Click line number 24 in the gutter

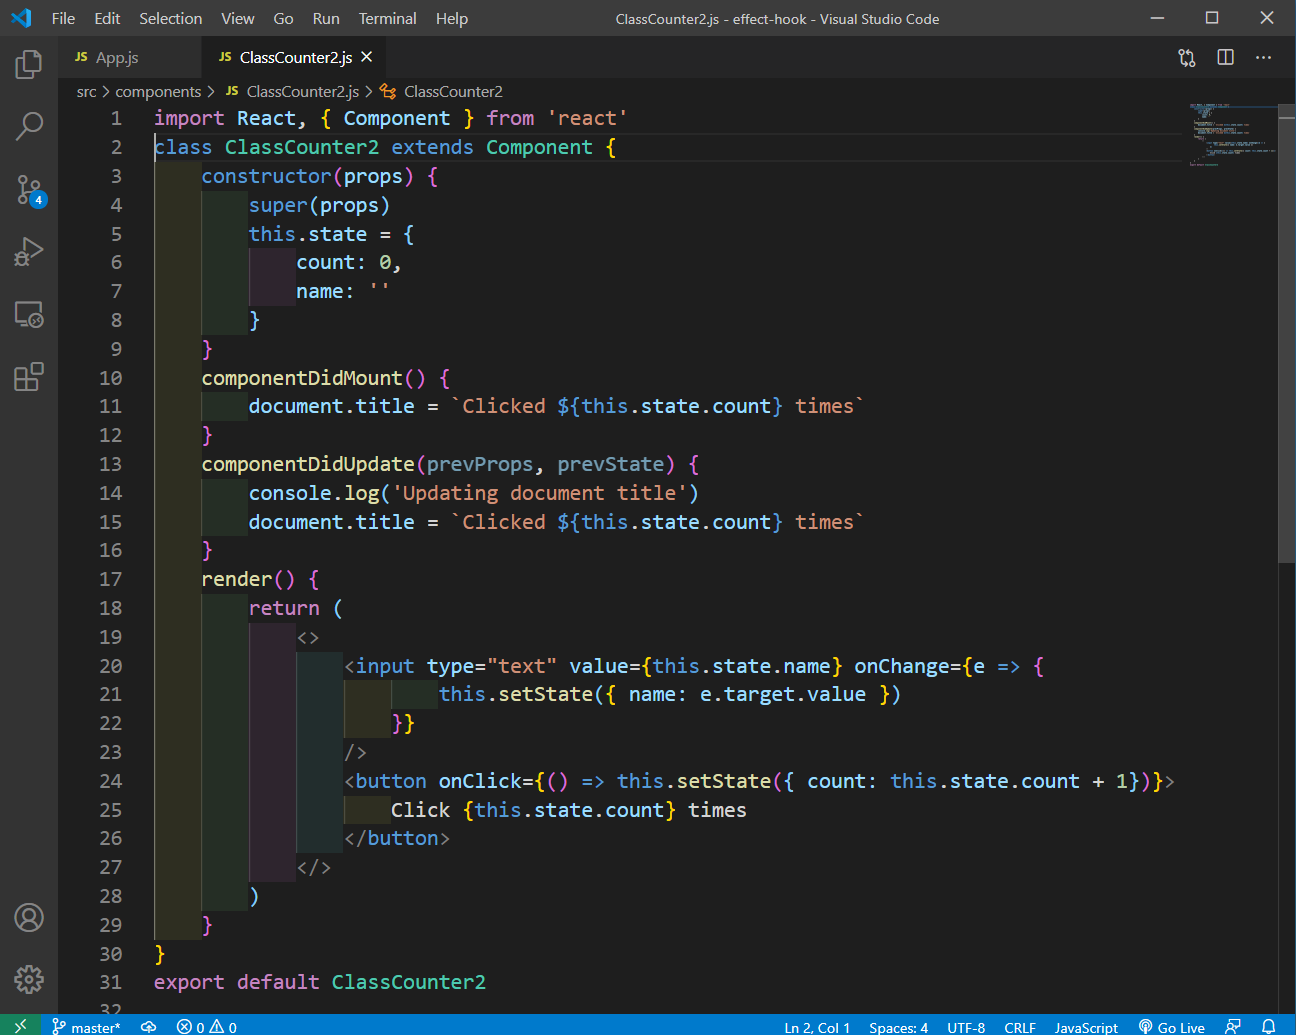[x=110, y=781]
